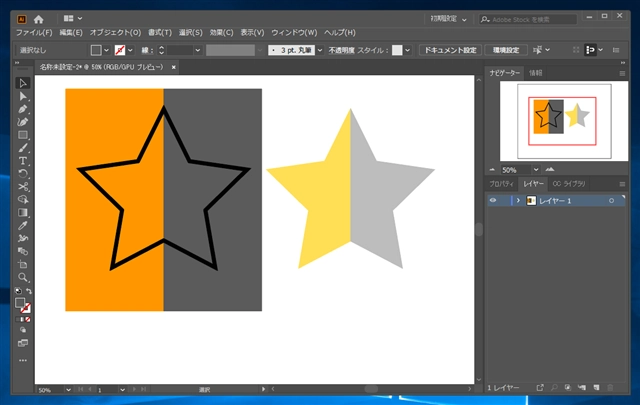Open Edit Toolbar three-dots button
Screen dimensions: 640x405
(x=23, y=360)
